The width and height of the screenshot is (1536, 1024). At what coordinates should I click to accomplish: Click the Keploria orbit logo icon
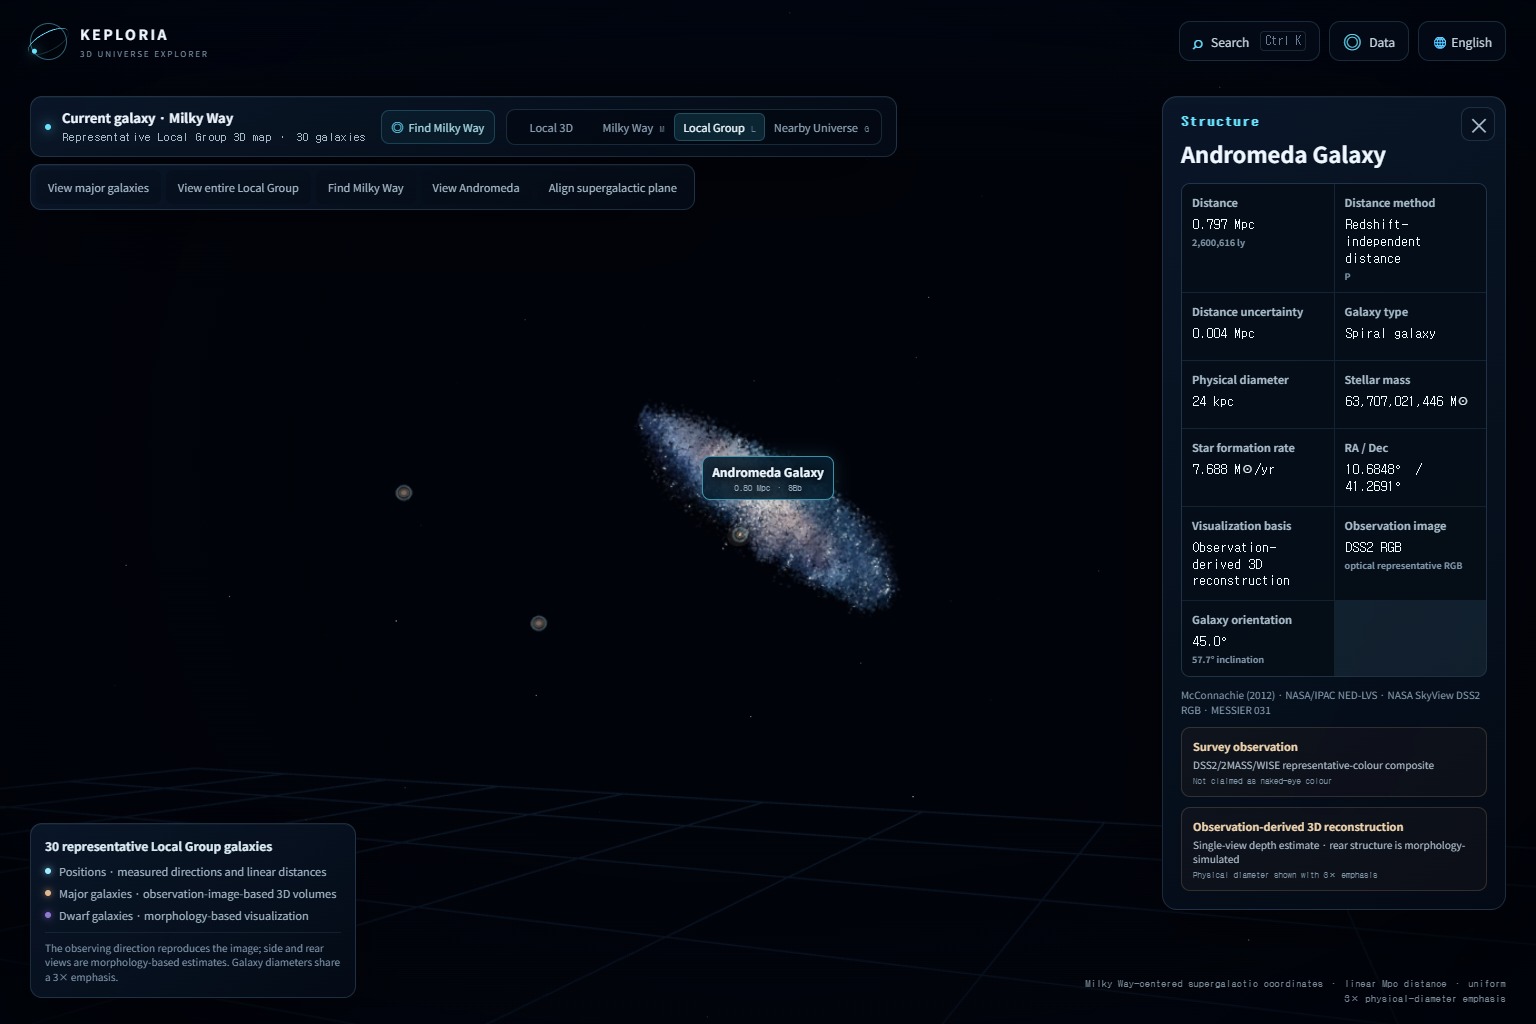[48, 42]
